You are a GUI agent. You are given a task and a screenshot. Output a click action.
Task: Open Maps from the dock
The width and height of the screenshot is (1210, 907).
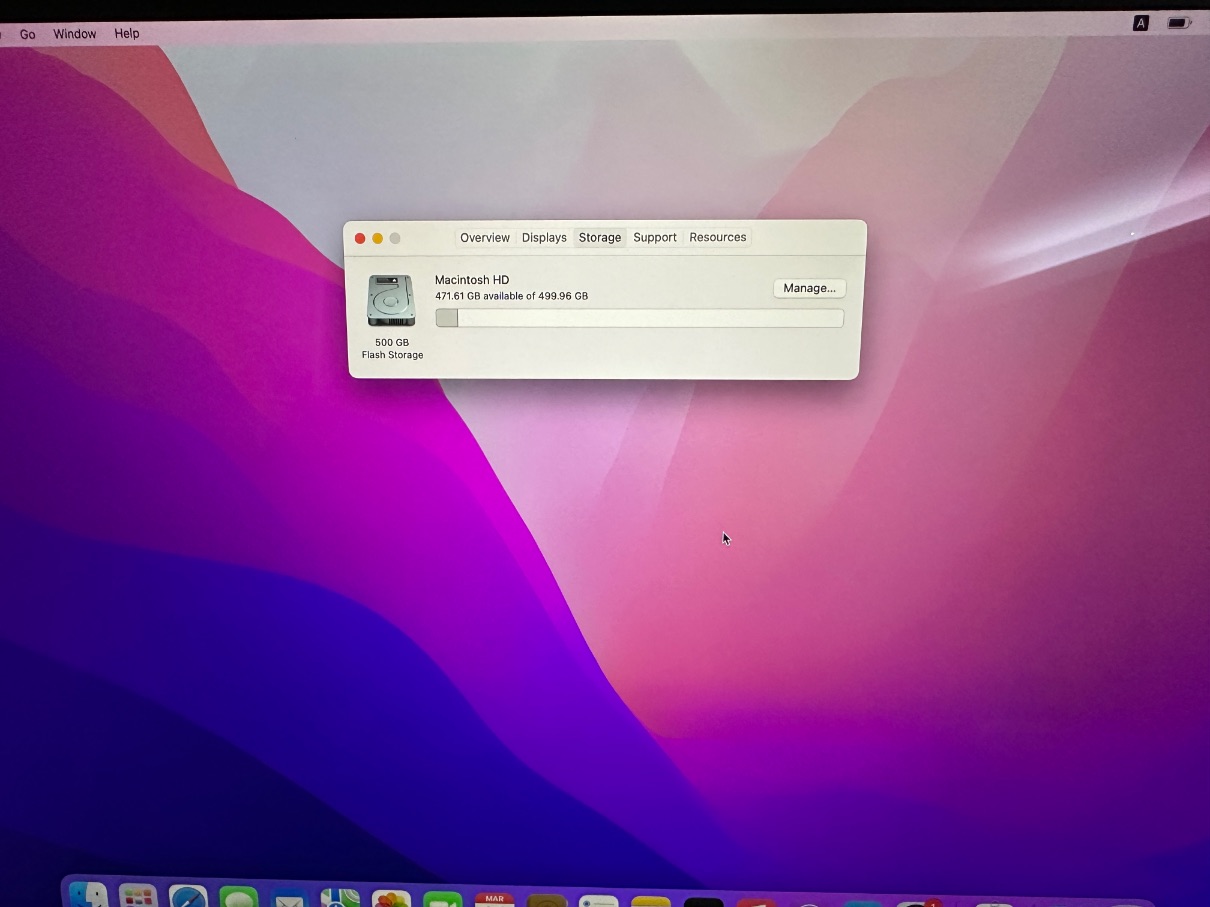click(341, 899)
